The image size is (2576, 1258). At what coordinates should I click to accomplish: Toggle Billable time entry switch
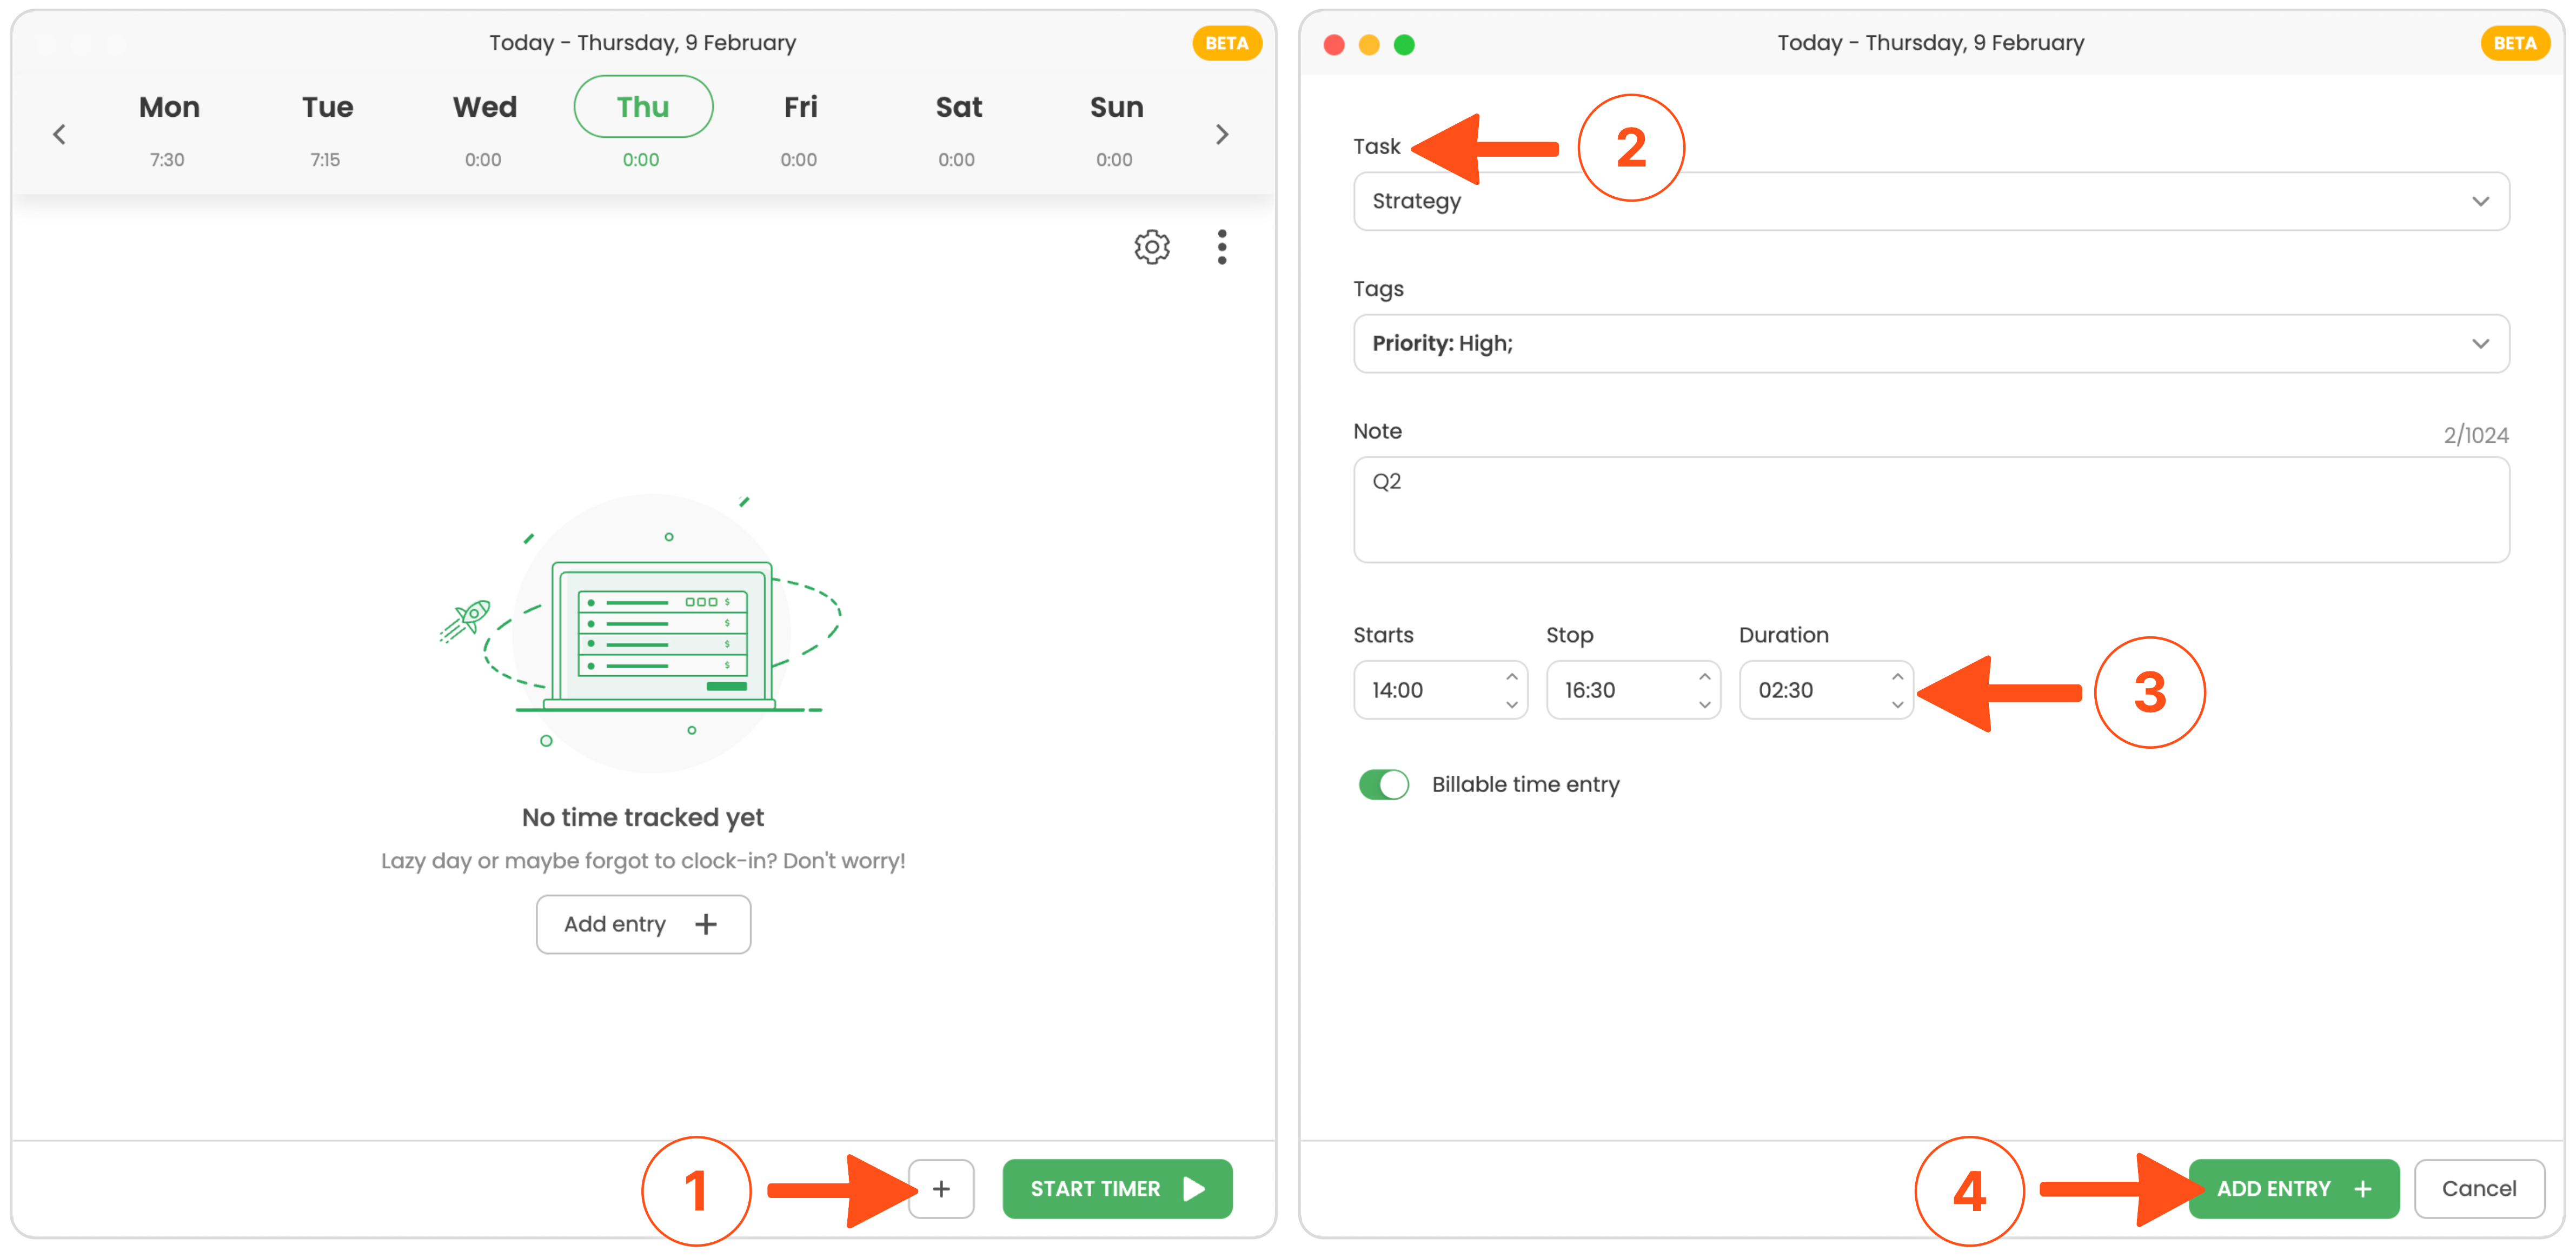click(x=1383, y=784)
